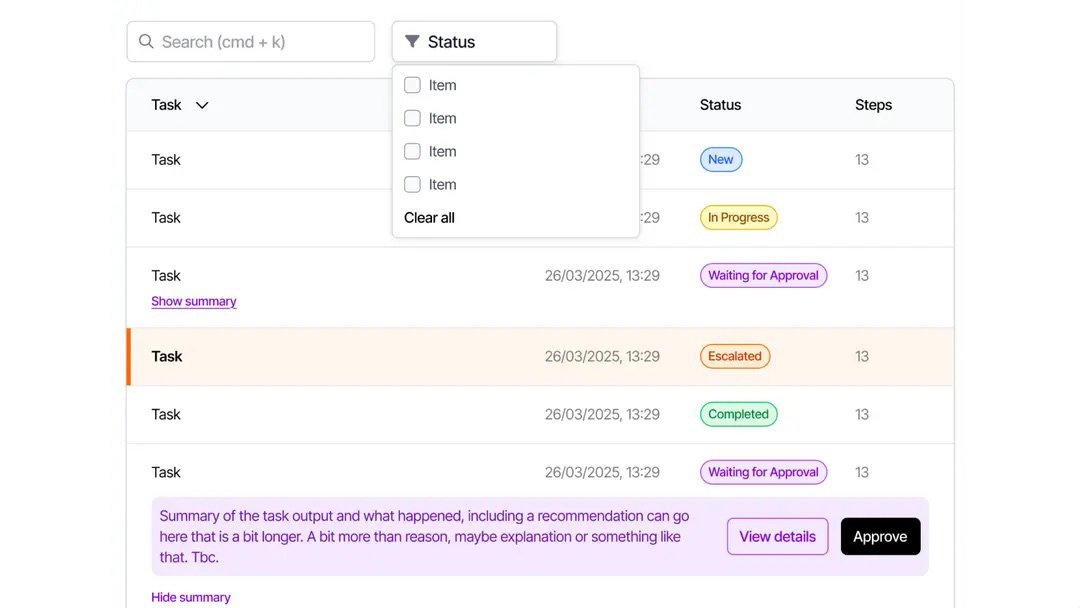Click the Steps column header
The height and width of the screenshot is (608, 1080).
(x=873, y=105)
